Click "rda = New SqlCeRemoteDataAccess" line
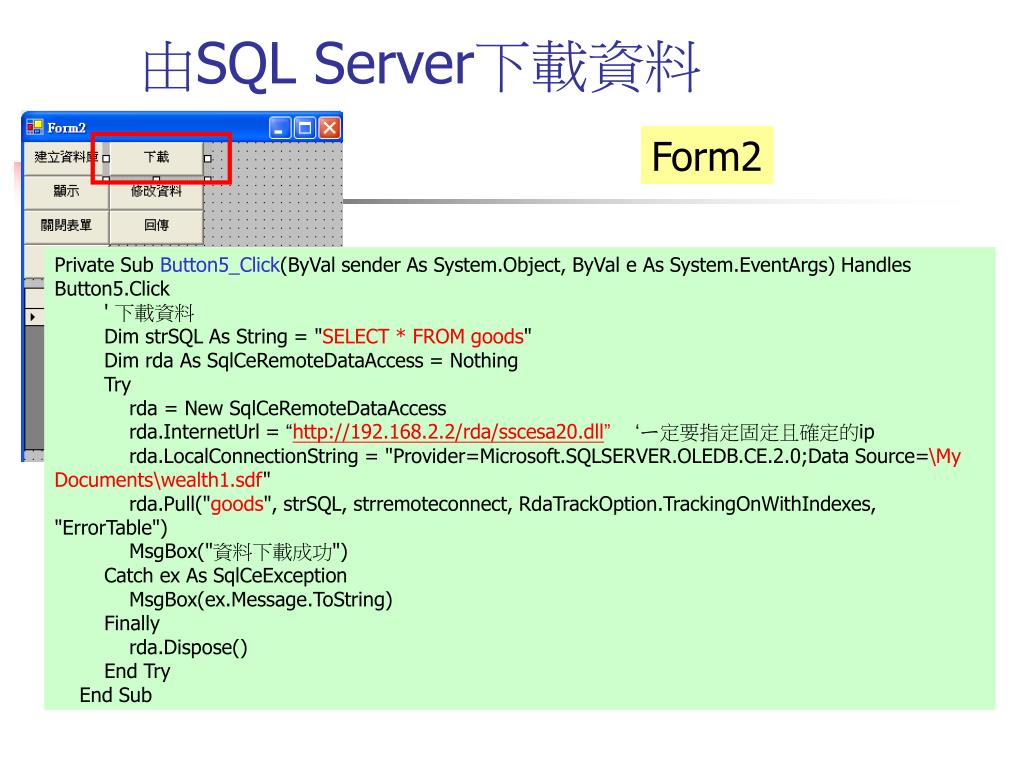This screenshot has height=768, width=1024. 287,409
